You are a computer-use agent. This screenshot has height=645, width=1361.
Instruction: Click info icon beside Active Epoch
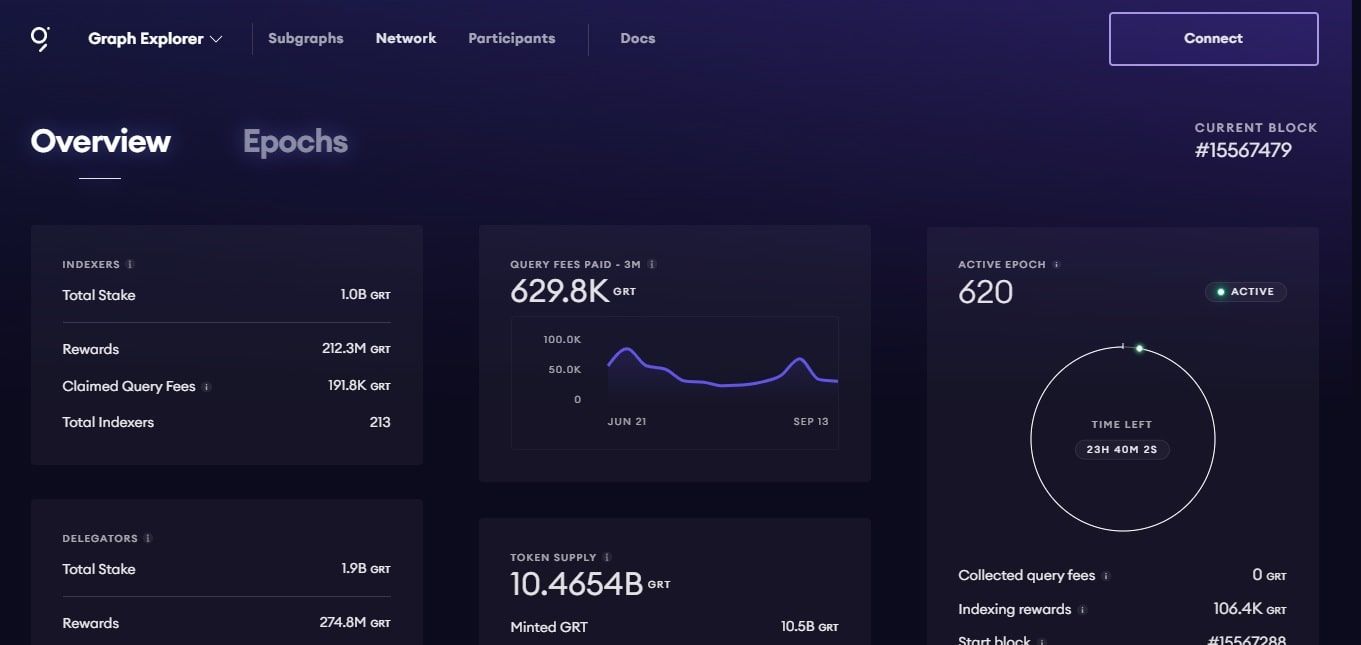[x=1057, y=264]
